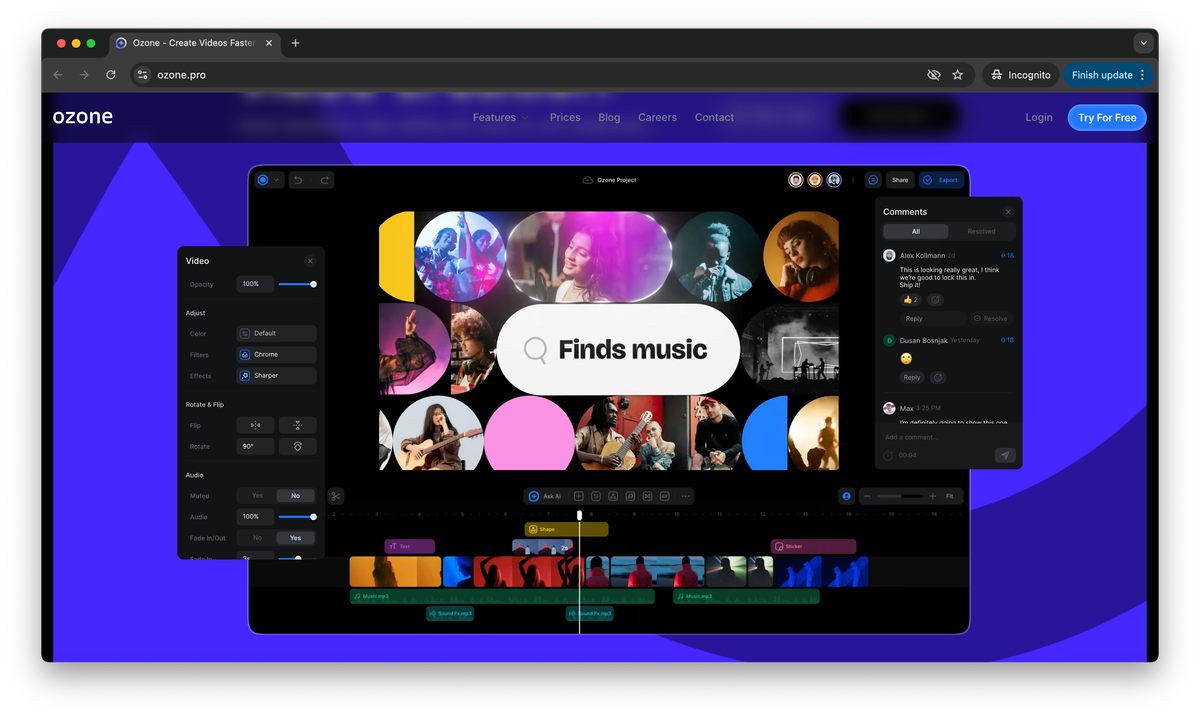The image size is (1200, 717).
Task: Open the Prices page
Action: click(565, 118)
